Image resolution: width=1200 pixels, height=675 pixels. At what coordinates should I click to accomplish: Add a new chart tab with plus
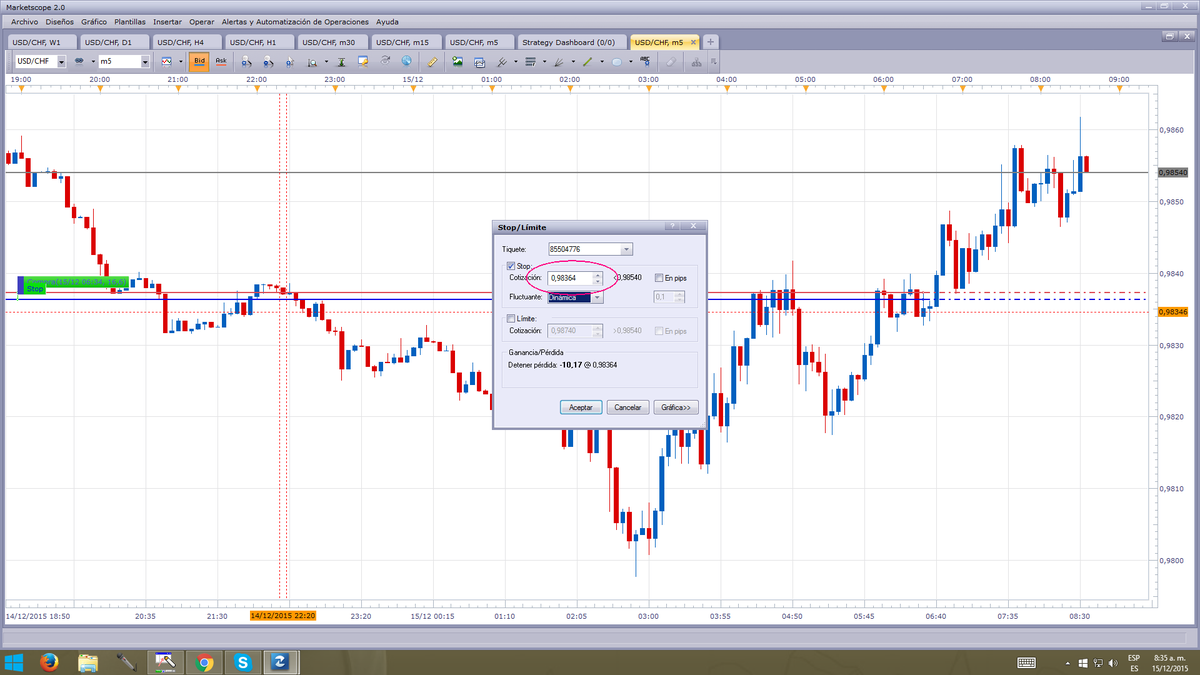[x=710, y=42]
